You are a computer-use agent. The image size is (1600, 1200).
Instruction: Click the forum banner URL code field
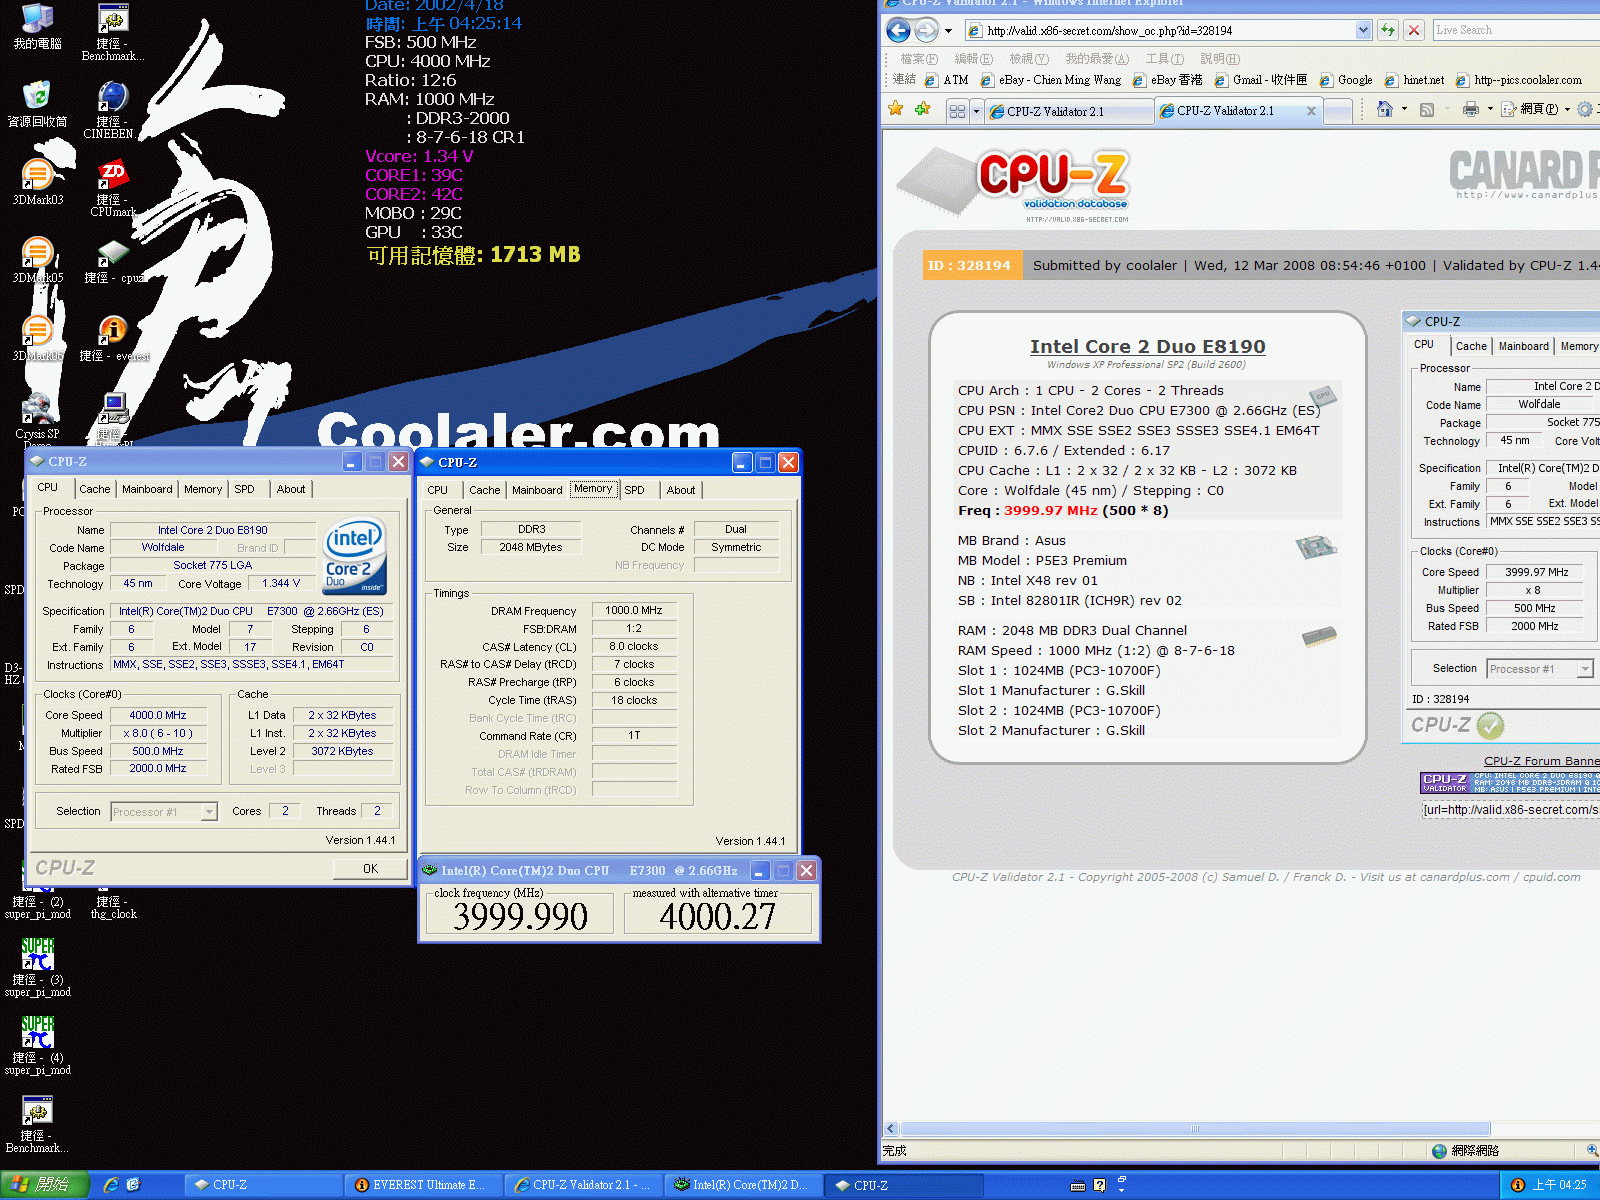1510,810
